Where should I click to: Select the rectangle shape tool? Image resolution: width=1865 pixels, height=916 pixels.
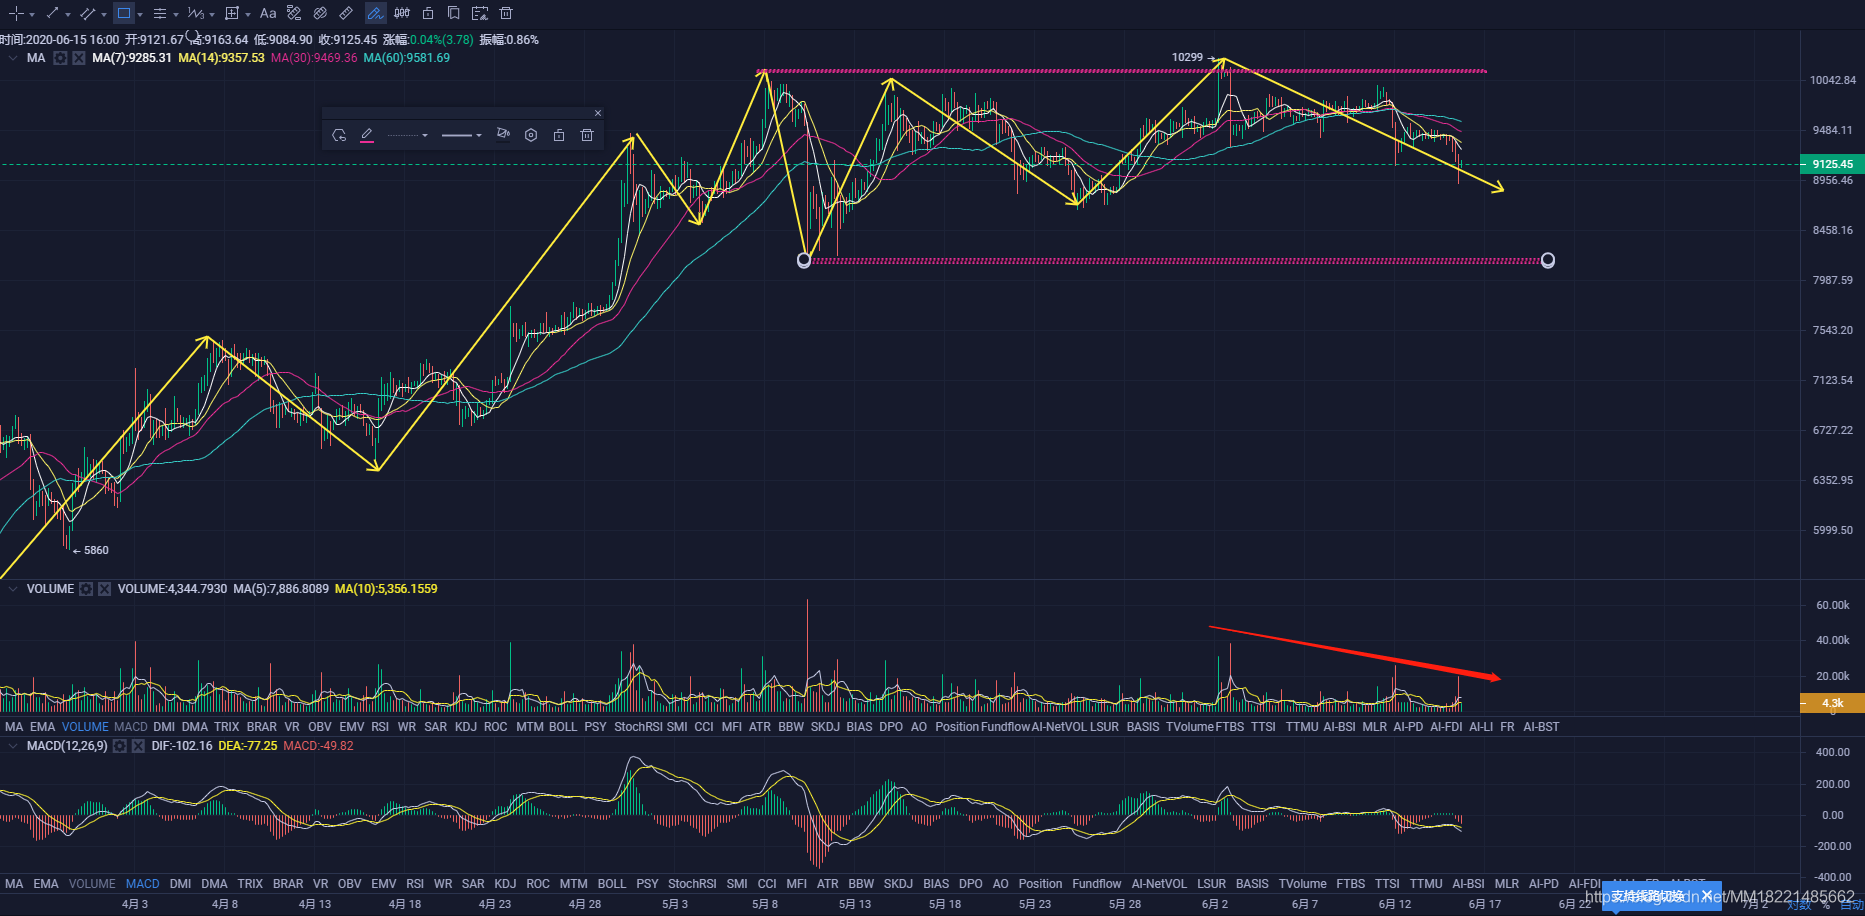click(x=123, y=13)
